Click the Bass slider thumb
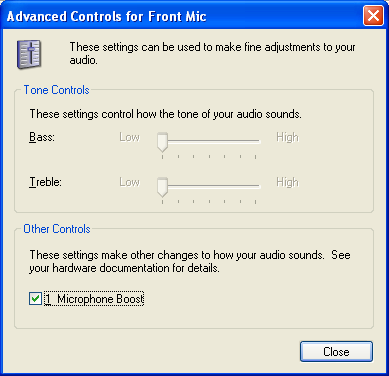The height and width of the screenshot is (376, 389). 162,142
